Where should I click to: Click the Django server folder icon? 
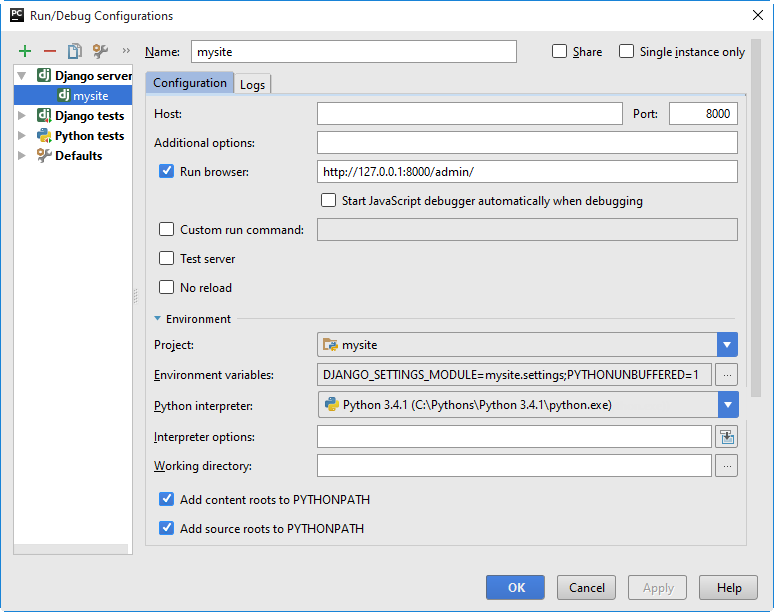(x=44, y=75)
